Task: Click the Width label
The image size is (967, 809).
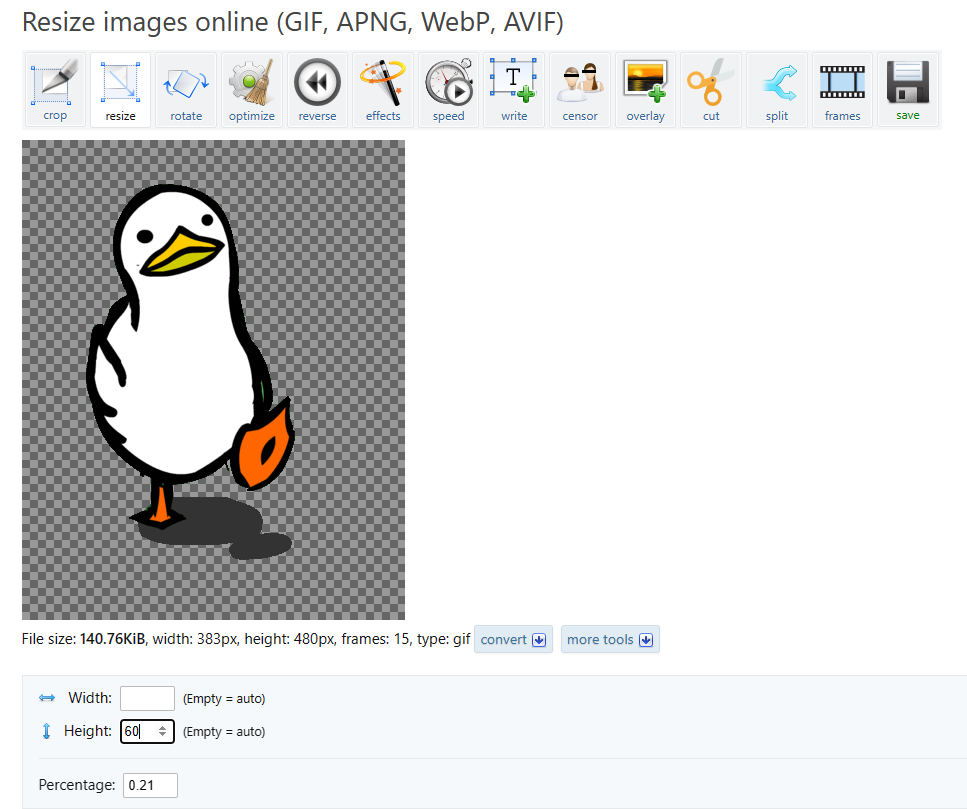Action: tap(90, 698)
